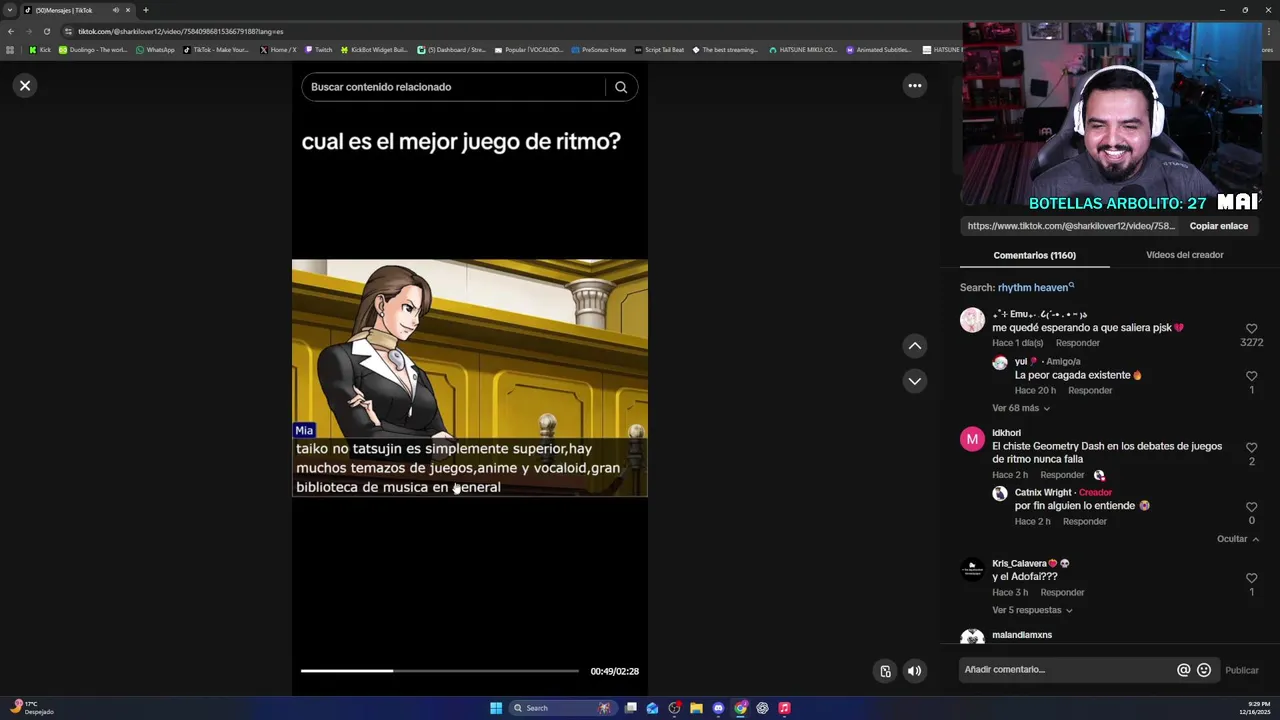Insert a mention with the @ icon

pos(1183,670)
